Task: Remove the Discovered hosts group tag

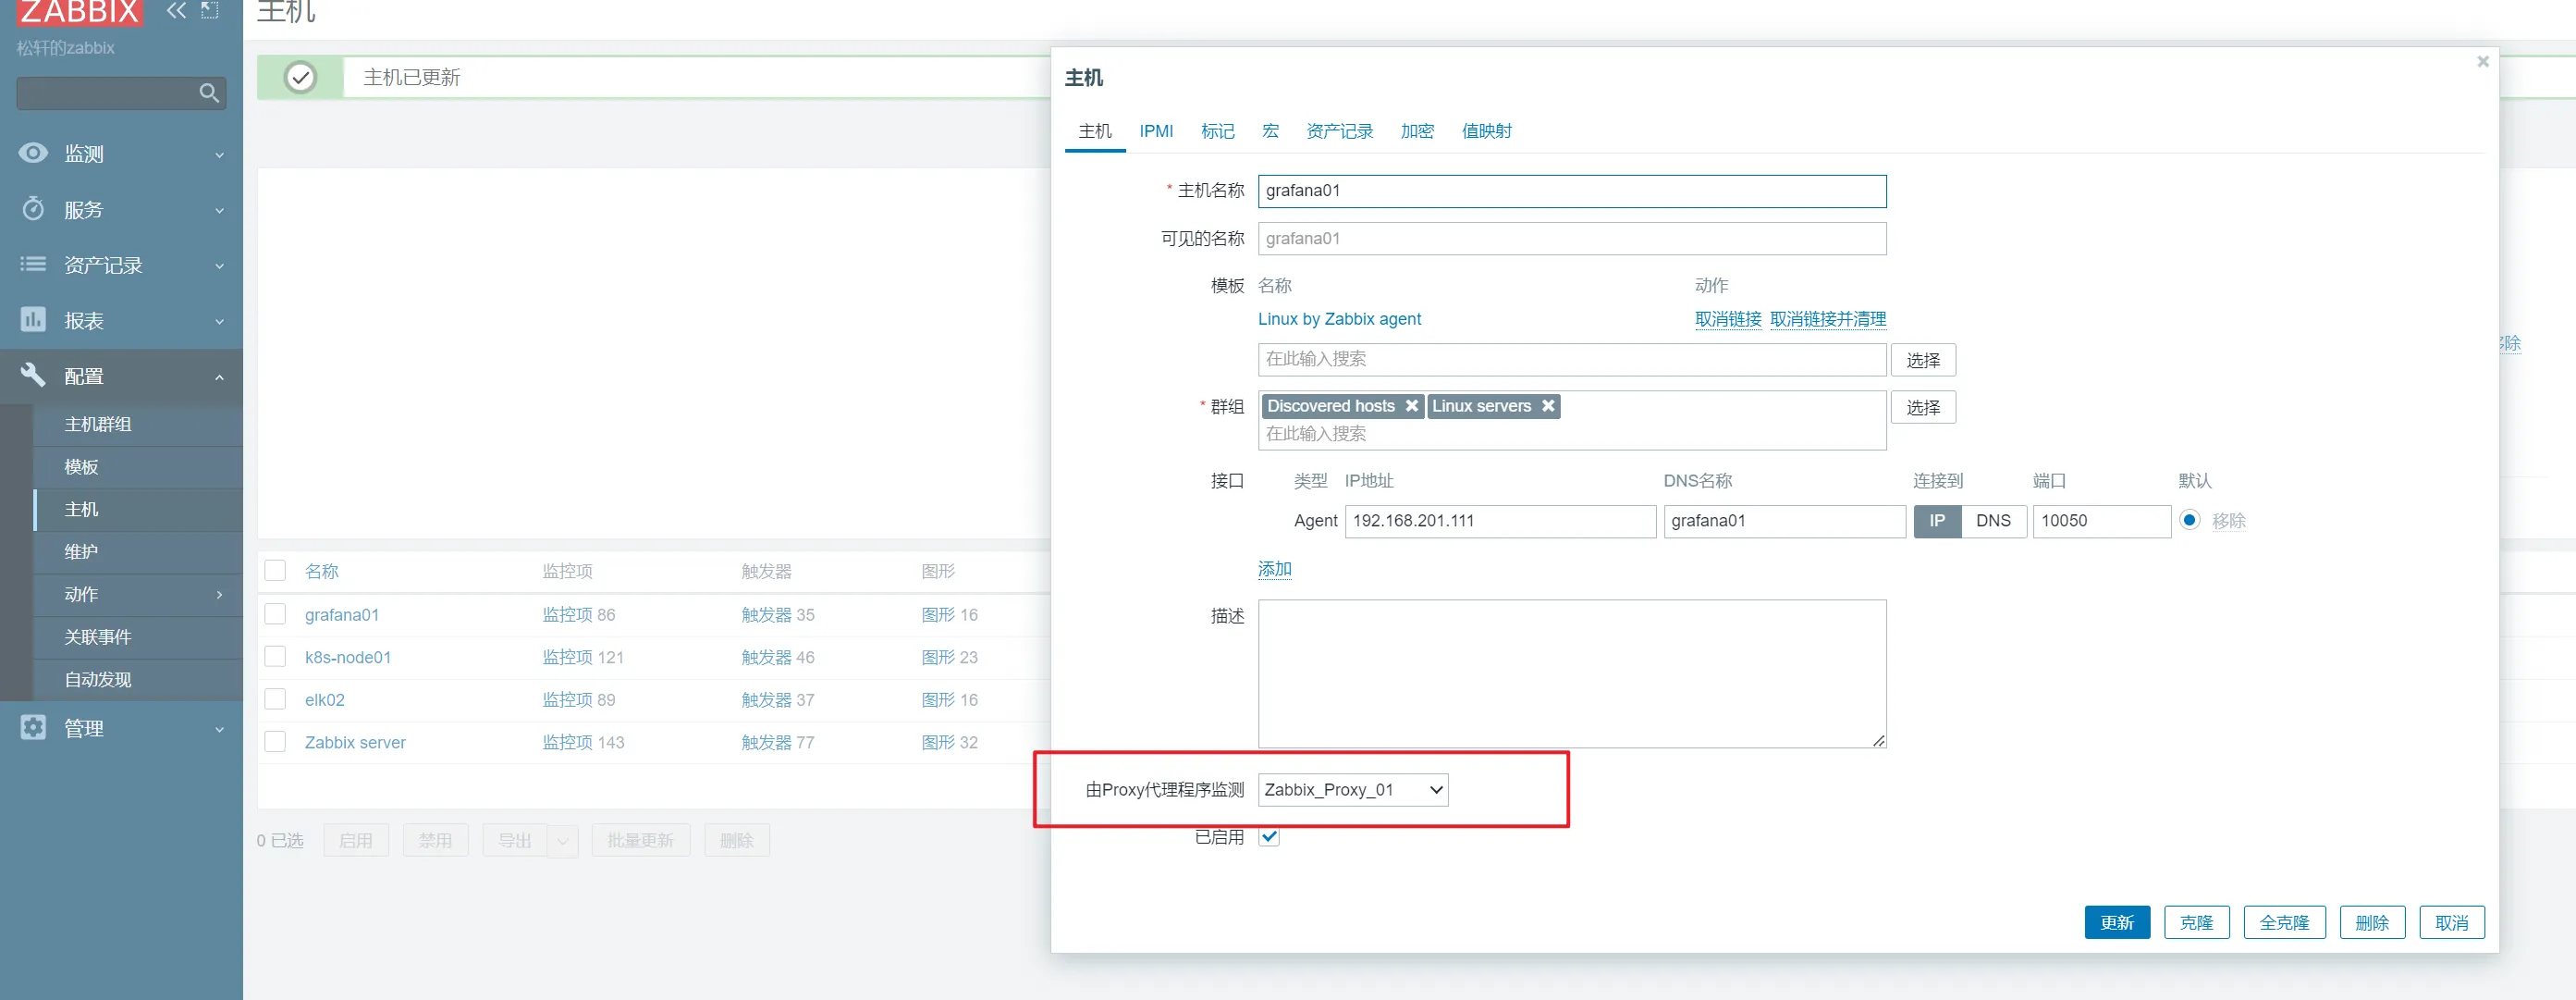Action: click(x=1411, y=406)
